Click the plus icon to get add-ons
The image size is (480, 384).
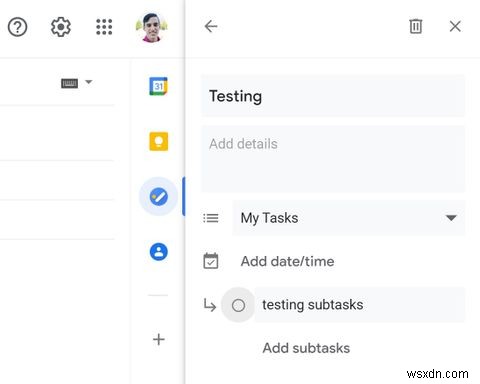click(x=159, y=340)
